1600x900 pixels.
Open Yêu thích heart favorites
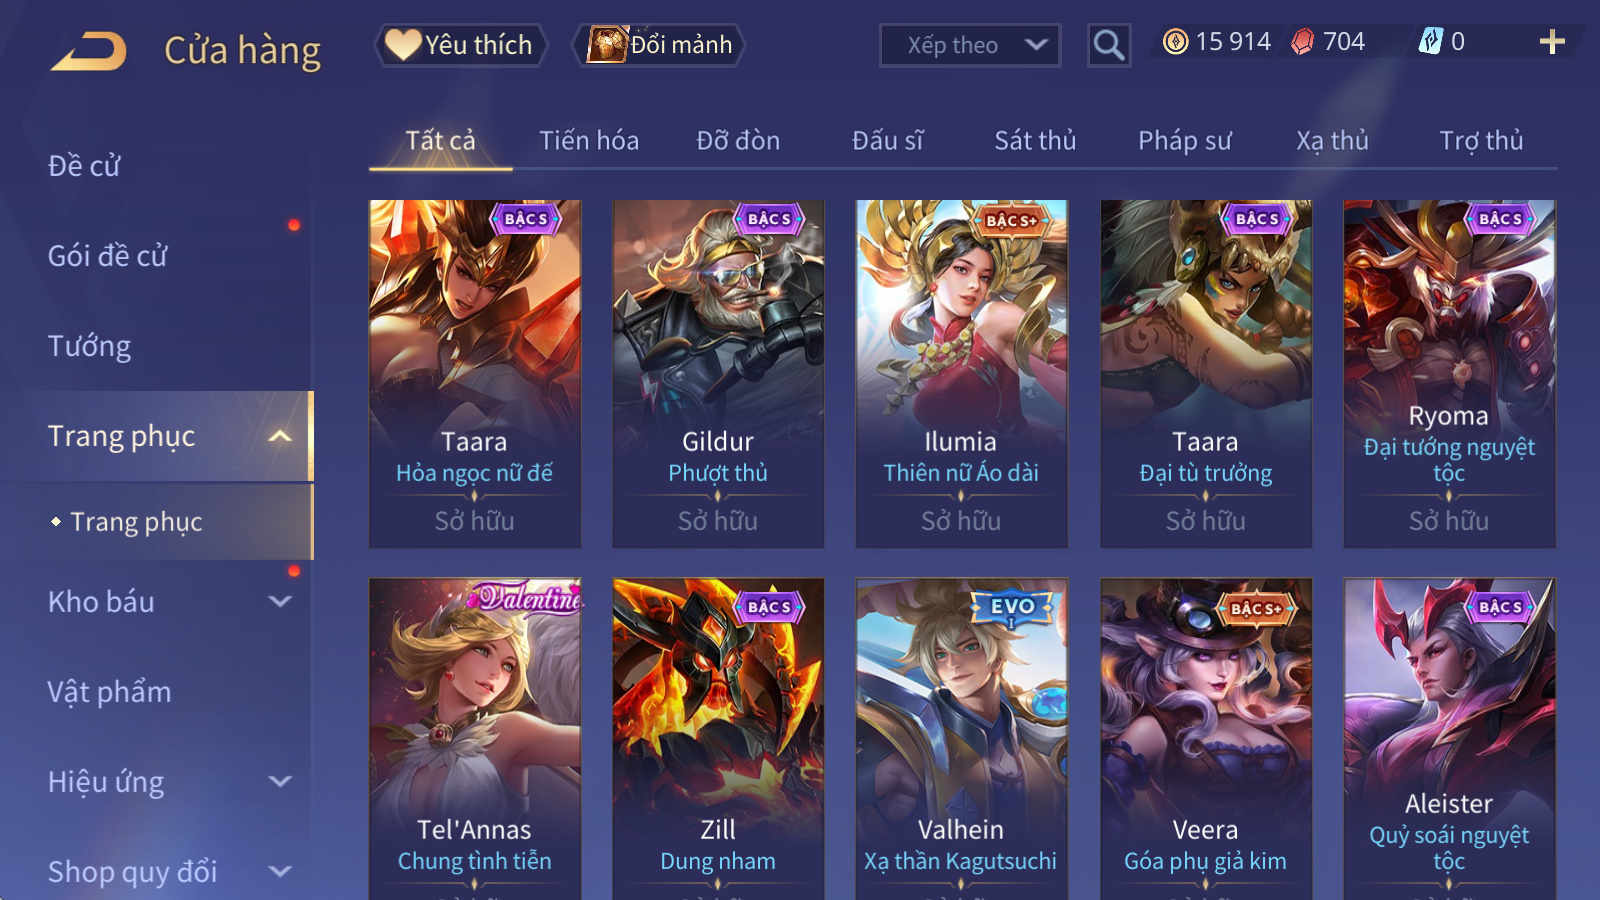[x=461, y=45]
